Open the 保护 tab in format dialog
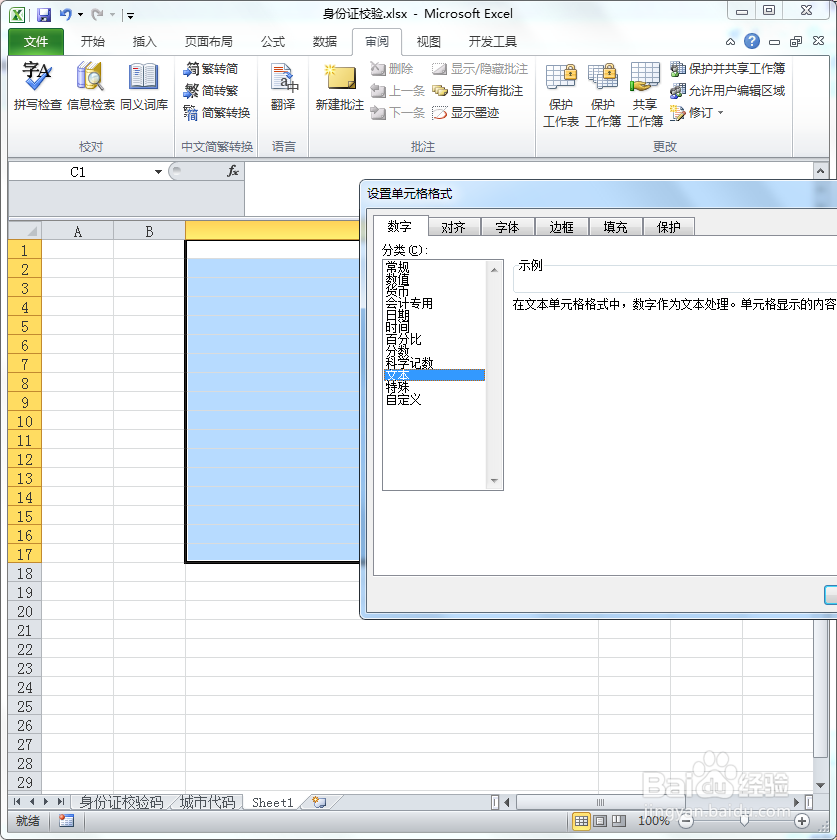 click(668, 227)
